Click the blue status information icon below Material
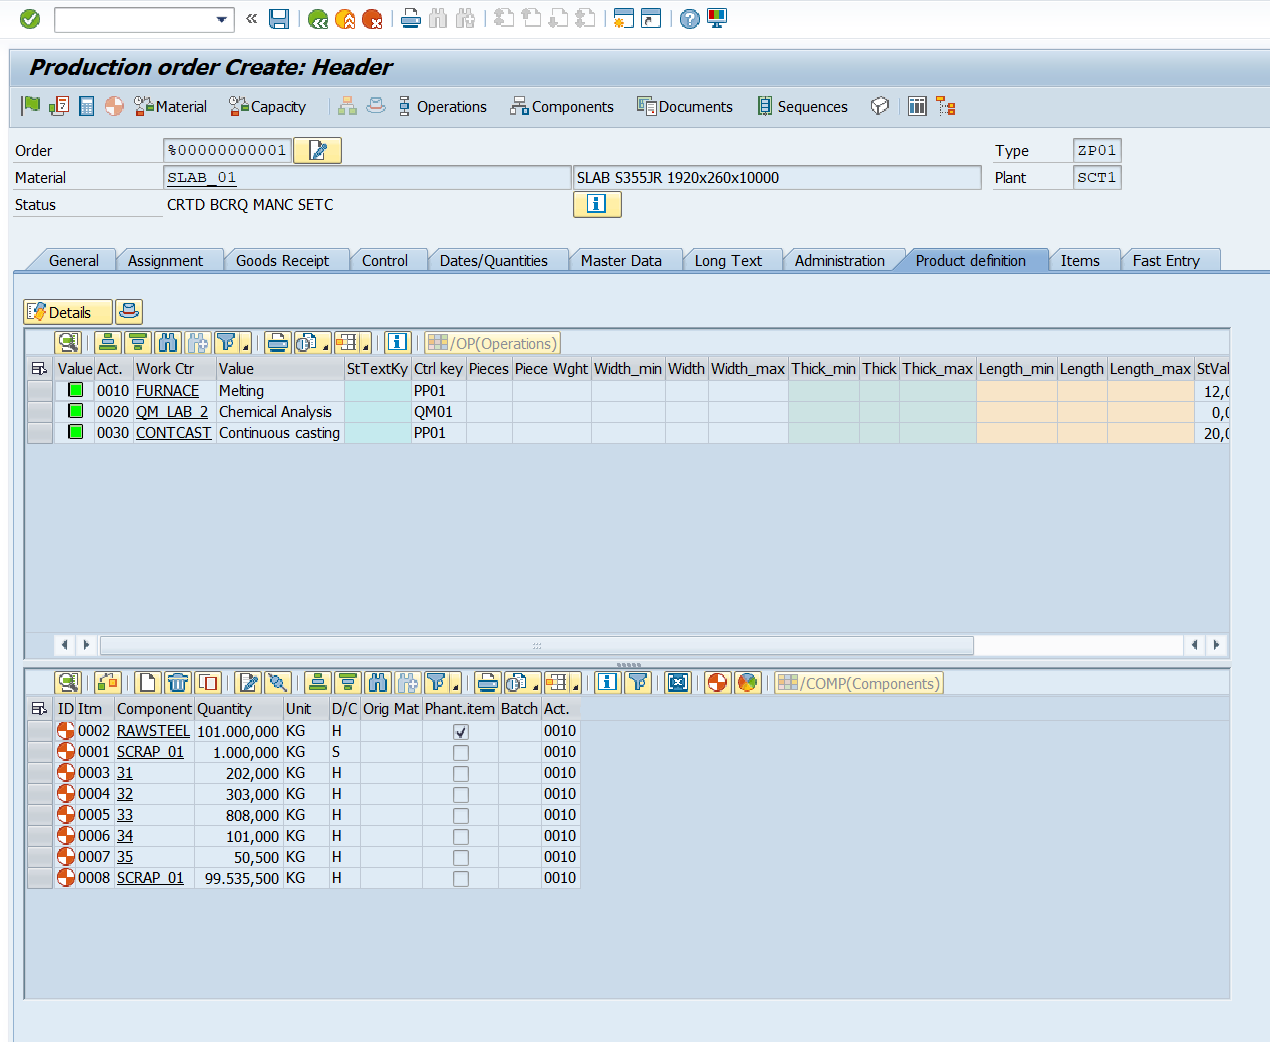1270x1042 pixels. click(x=597, y=204)
